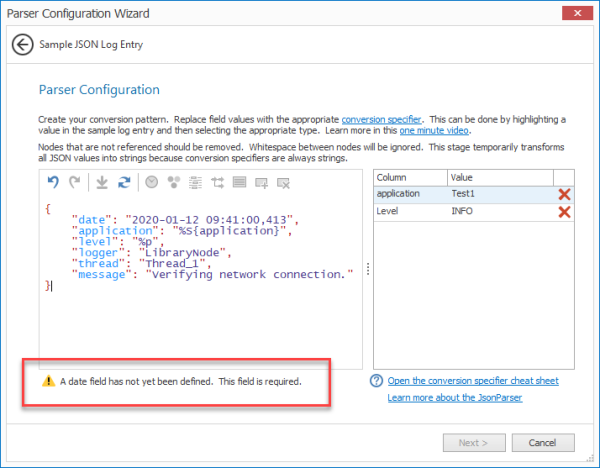Click the vertical splitter dots handle
This screenshot has height=468, width=600.
368,269
